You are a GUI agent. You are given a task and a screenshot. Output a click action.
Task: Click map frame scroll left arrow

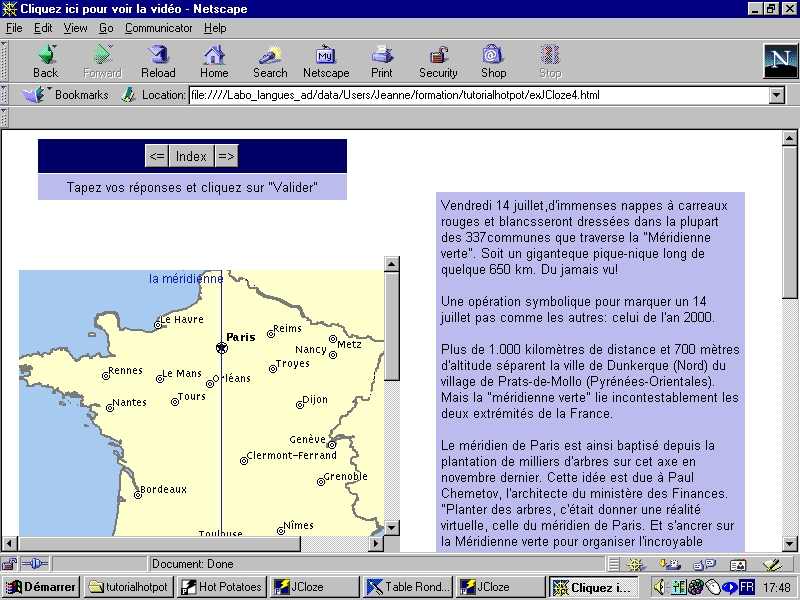click(x=10, y=543)
